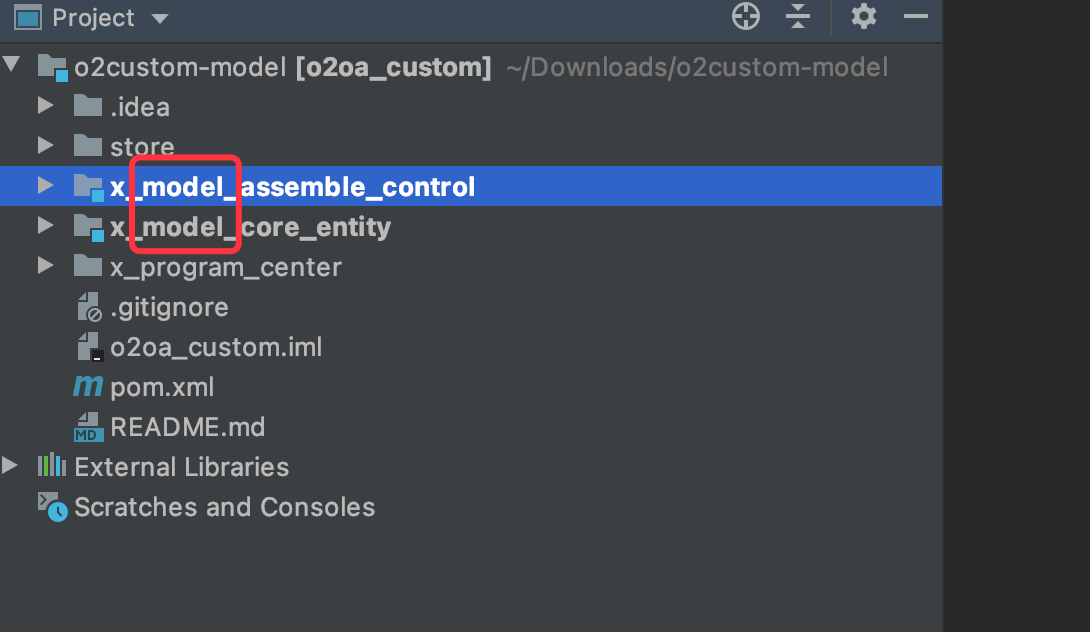This screenshot has height=632, width=1090.
Task: Expand the store folder arrow
Action: pos(46,145)
